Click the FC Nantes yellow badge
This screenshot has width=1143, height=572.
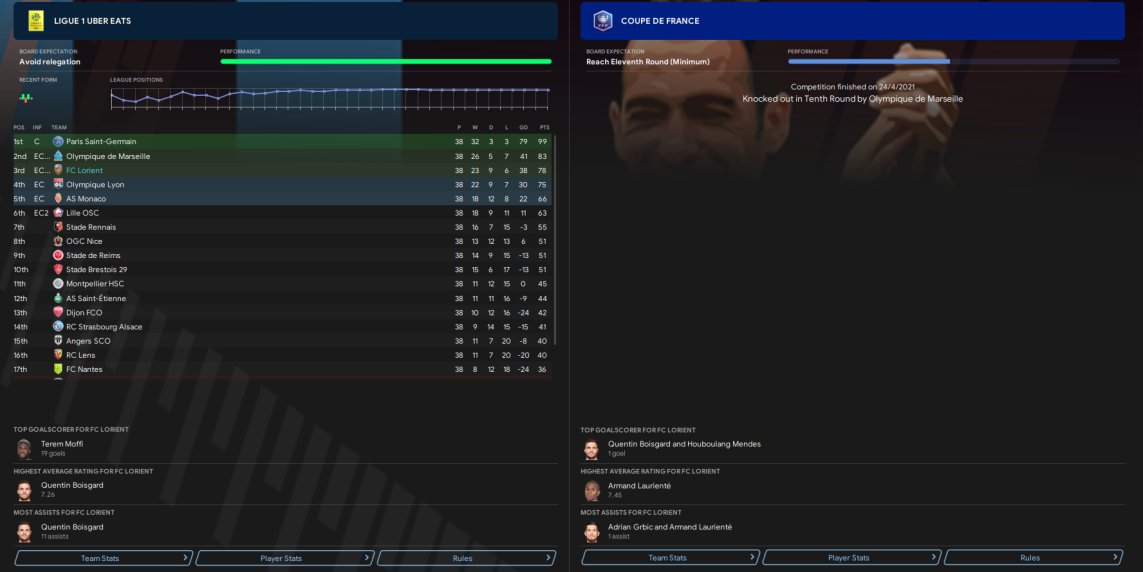click(58, 369)
